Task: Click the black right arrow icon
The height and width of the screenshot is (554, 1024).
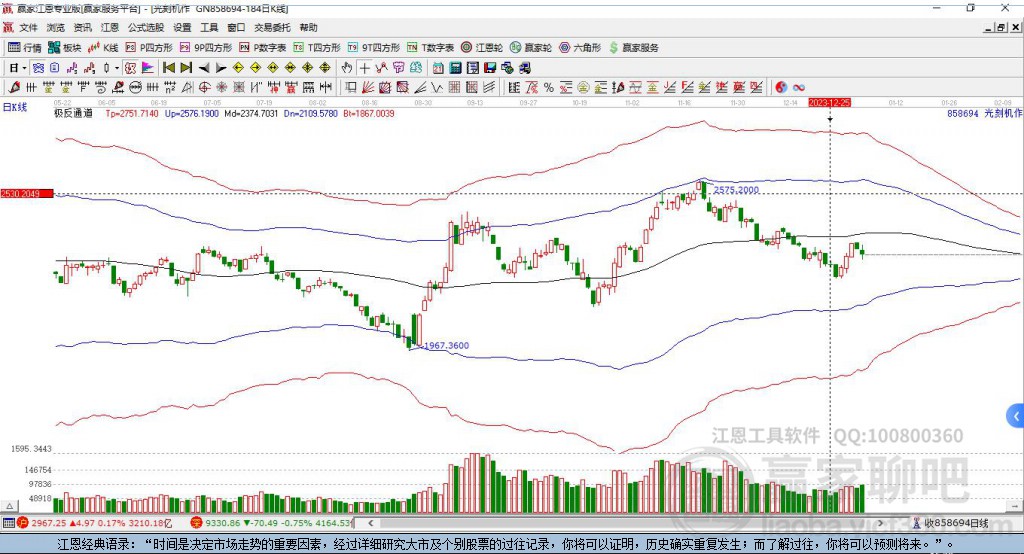Action: point(221,68)
